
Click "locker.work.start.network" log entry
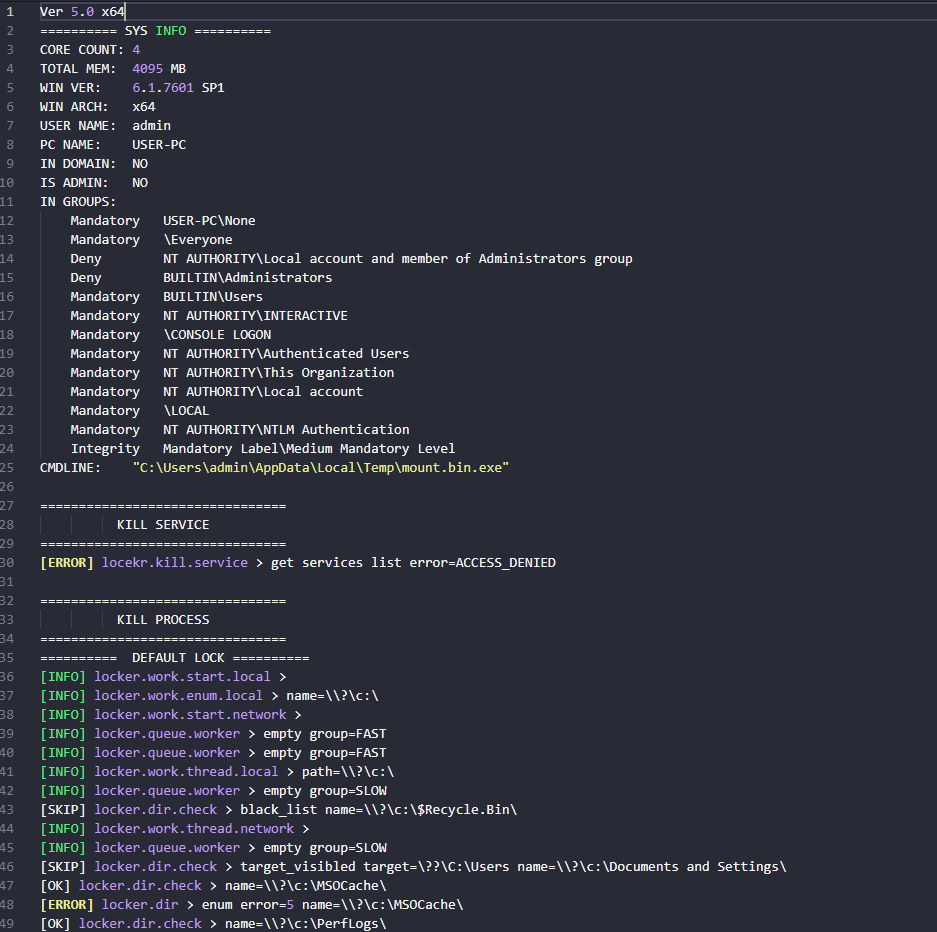coord(190,715)
